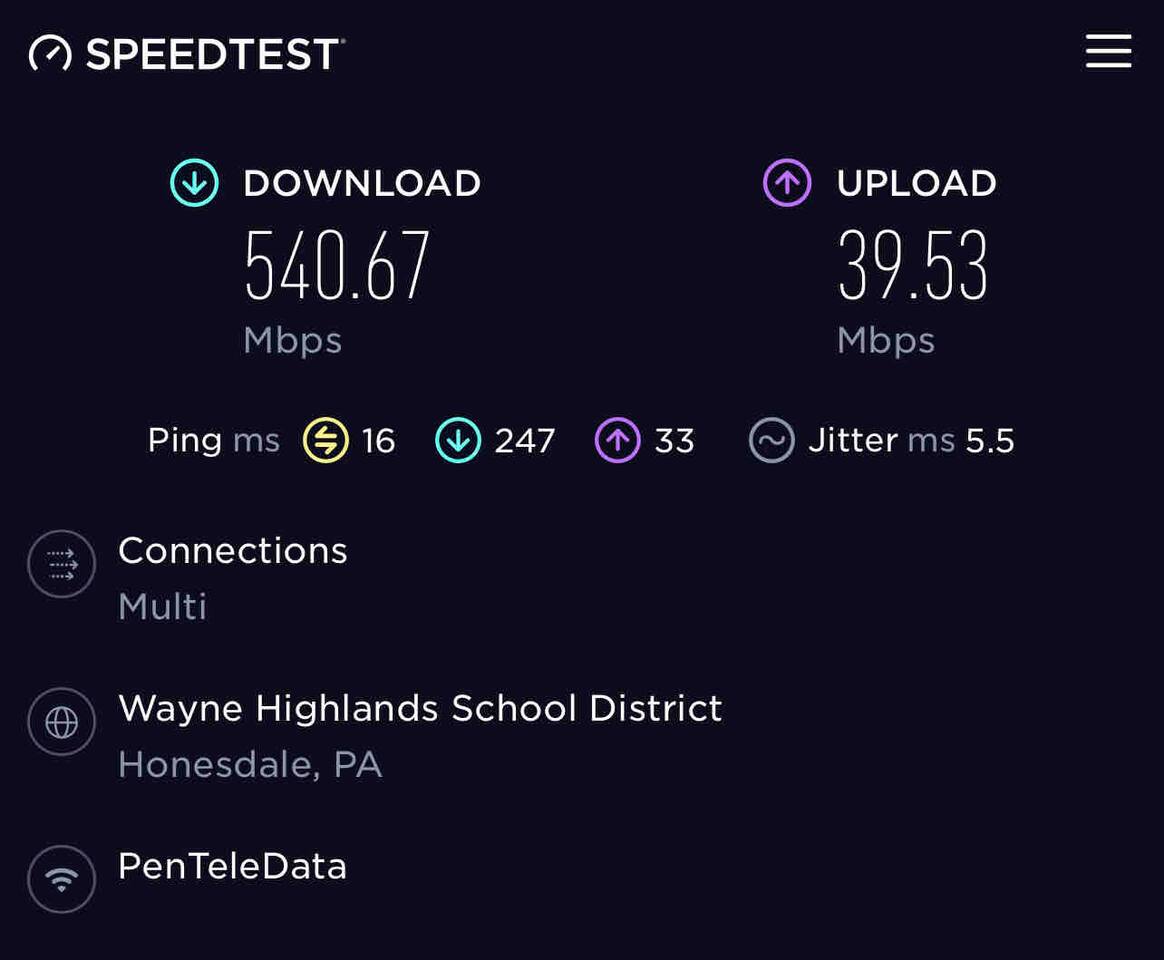Image resolution: width=1164 pixels, height=960 pixels.
Task: Click the teal download arrow icon
Action: [194, 184]
